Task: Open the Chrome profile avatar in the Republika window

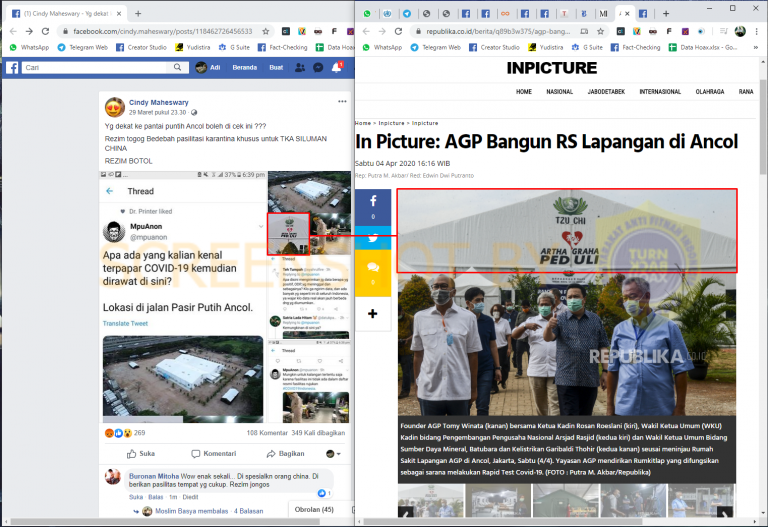Action: (740, 31)
